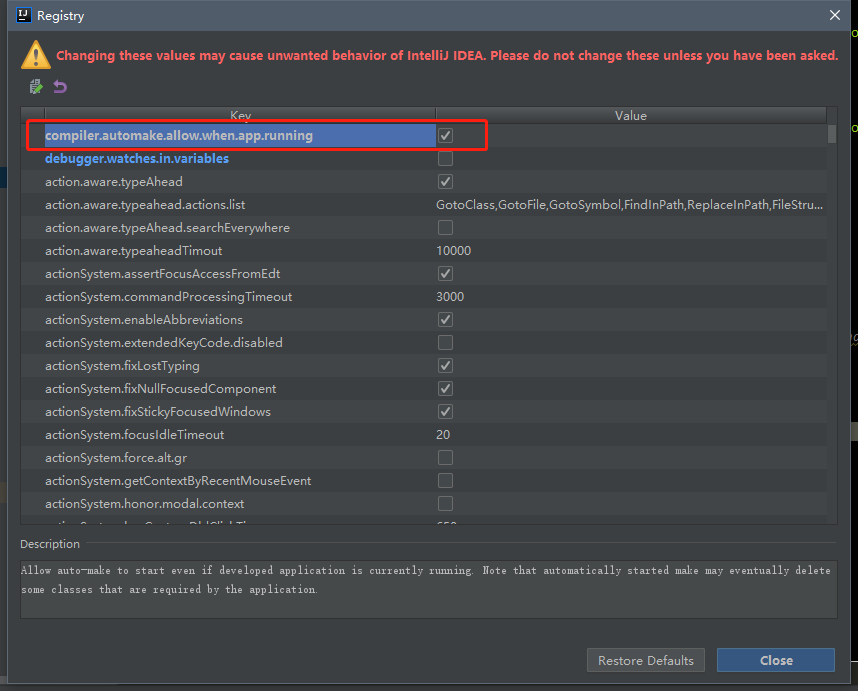
Task: Click the 3000 value cell
Action: pos(450,296)
